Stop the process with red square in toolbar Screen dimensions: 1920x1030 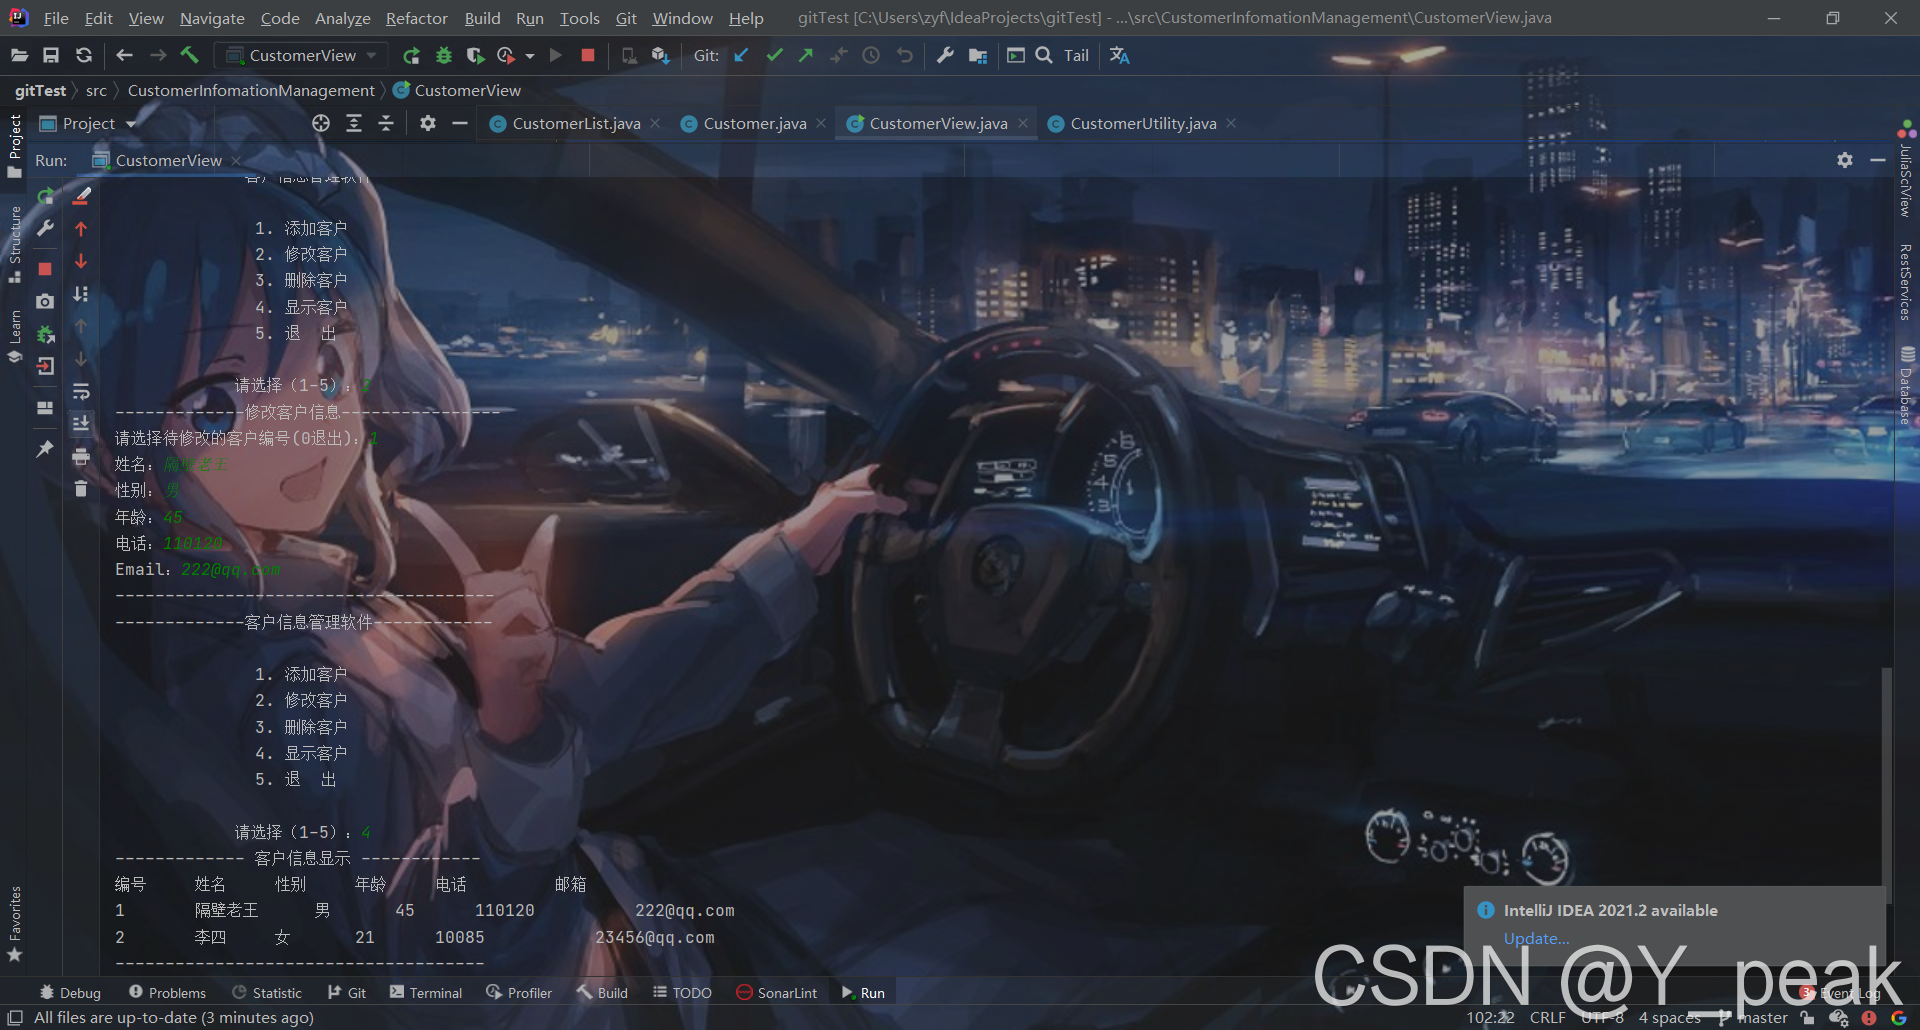coord(588,55)
